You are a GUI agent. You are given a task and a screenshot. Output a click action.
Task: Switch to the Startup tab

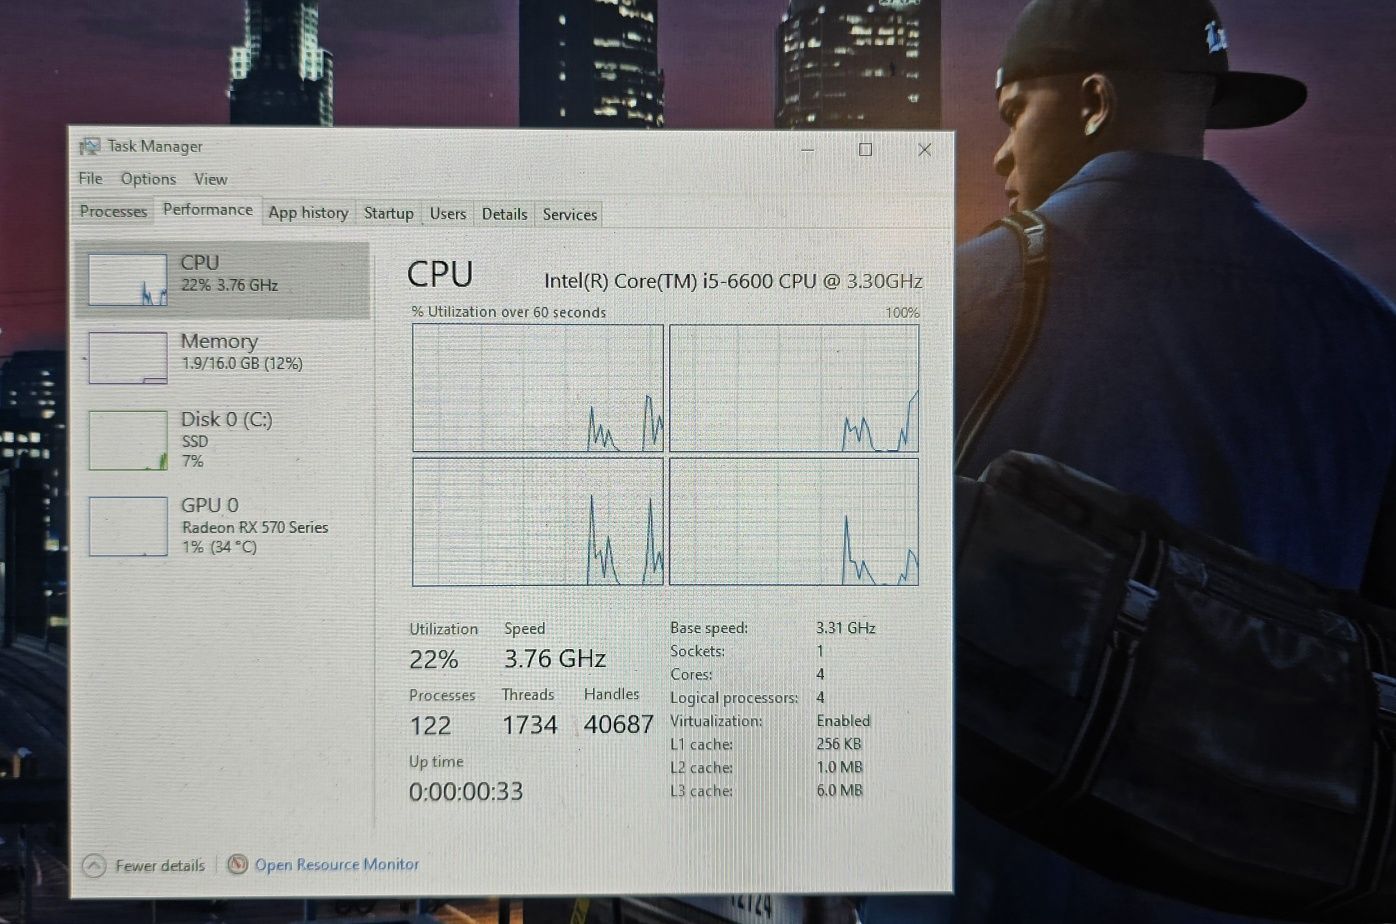click(388, 213)
